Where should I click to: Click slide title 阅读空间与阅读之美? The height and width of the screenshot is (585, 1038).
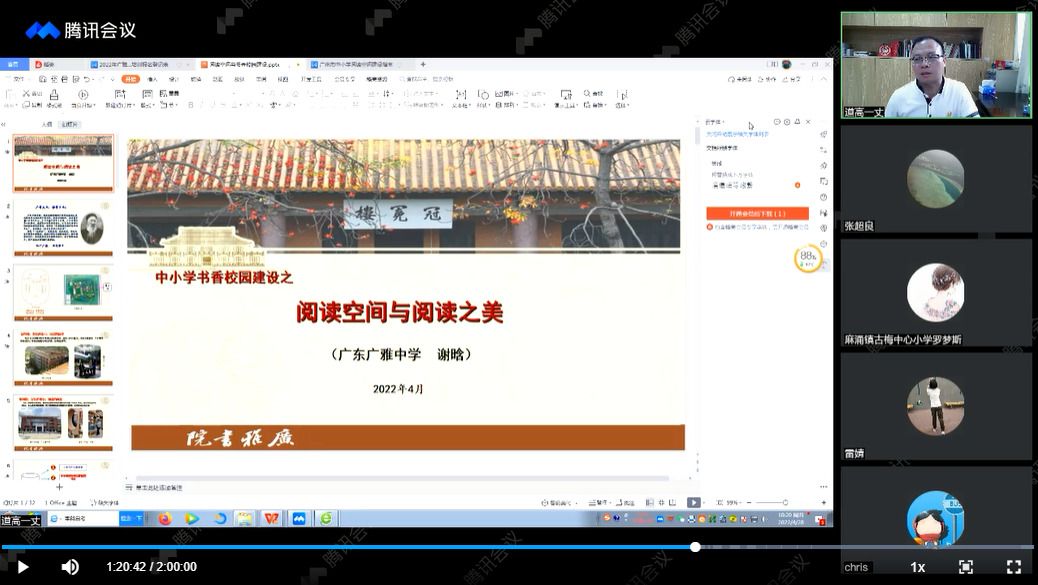[x=400, y=313]
